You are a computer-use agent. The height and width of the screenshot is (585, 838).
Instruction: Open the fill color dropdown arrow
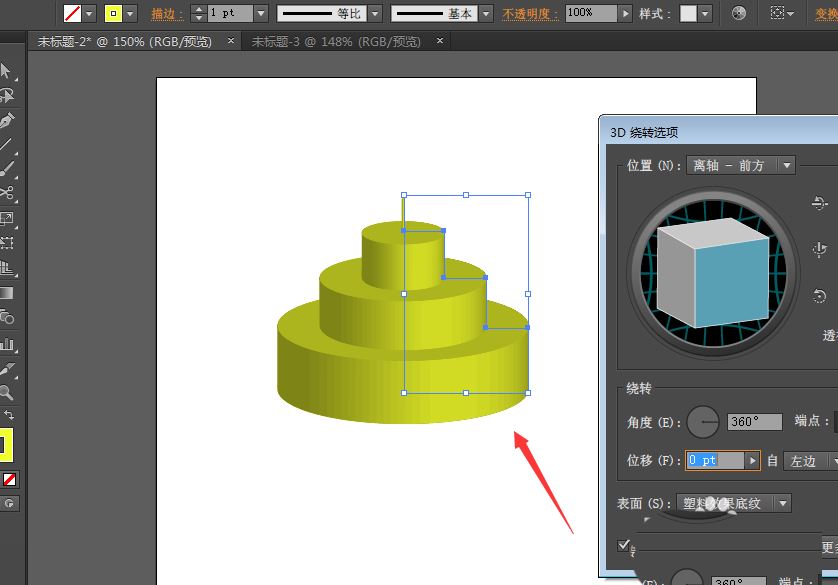(89, 13)
